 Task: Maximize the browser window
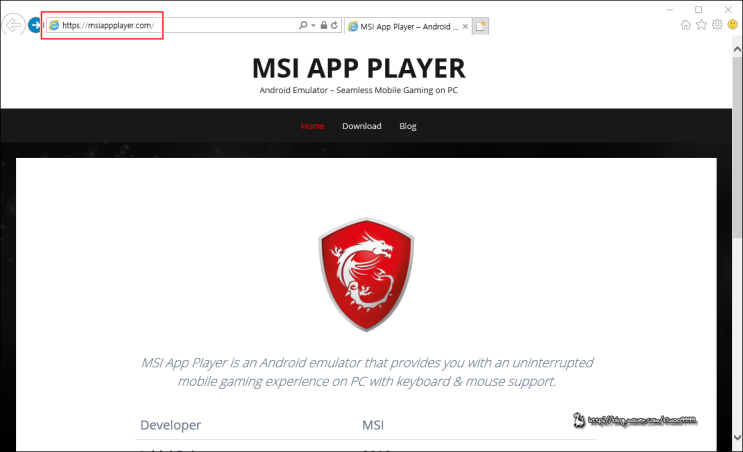(698, 9)
